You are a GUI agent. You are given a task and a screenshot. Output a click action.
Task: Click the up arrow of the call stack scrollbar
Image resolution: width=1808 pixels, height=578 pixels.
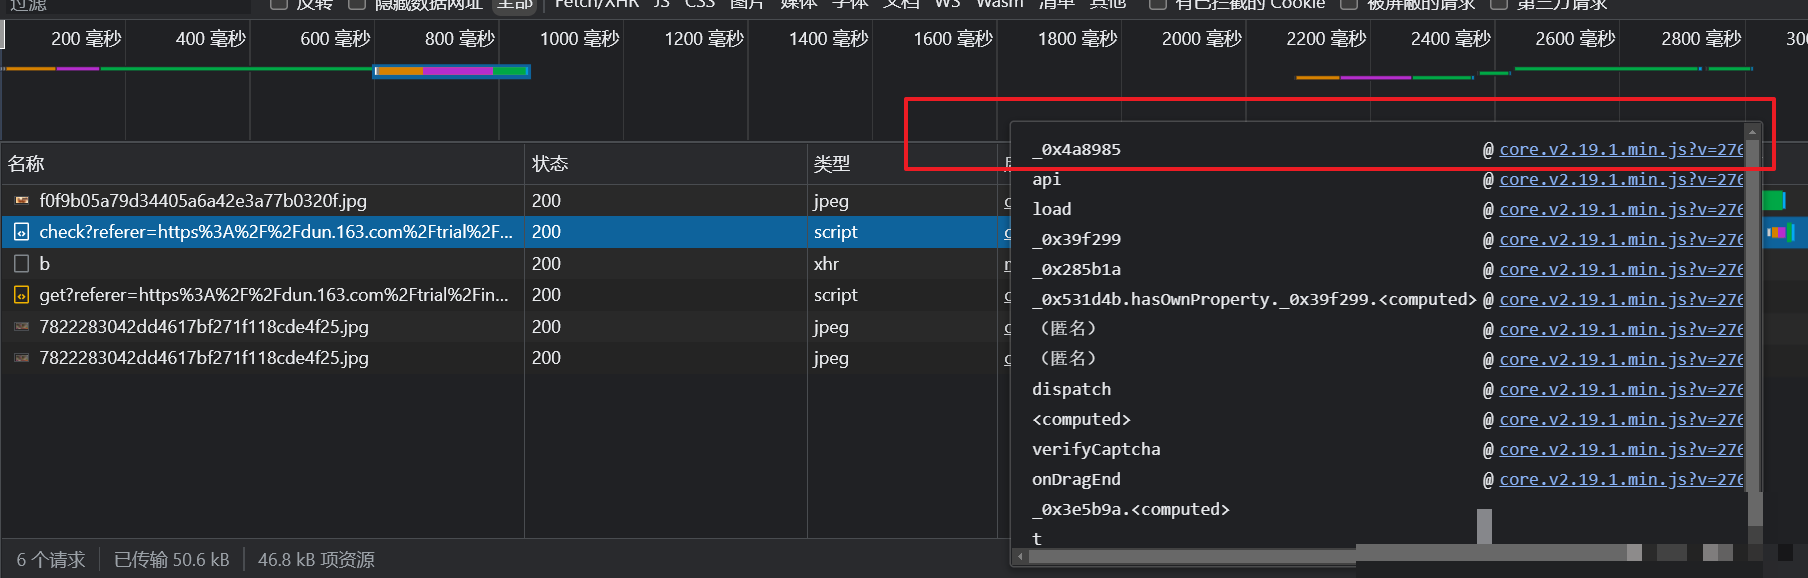[x=1752, y=132]
